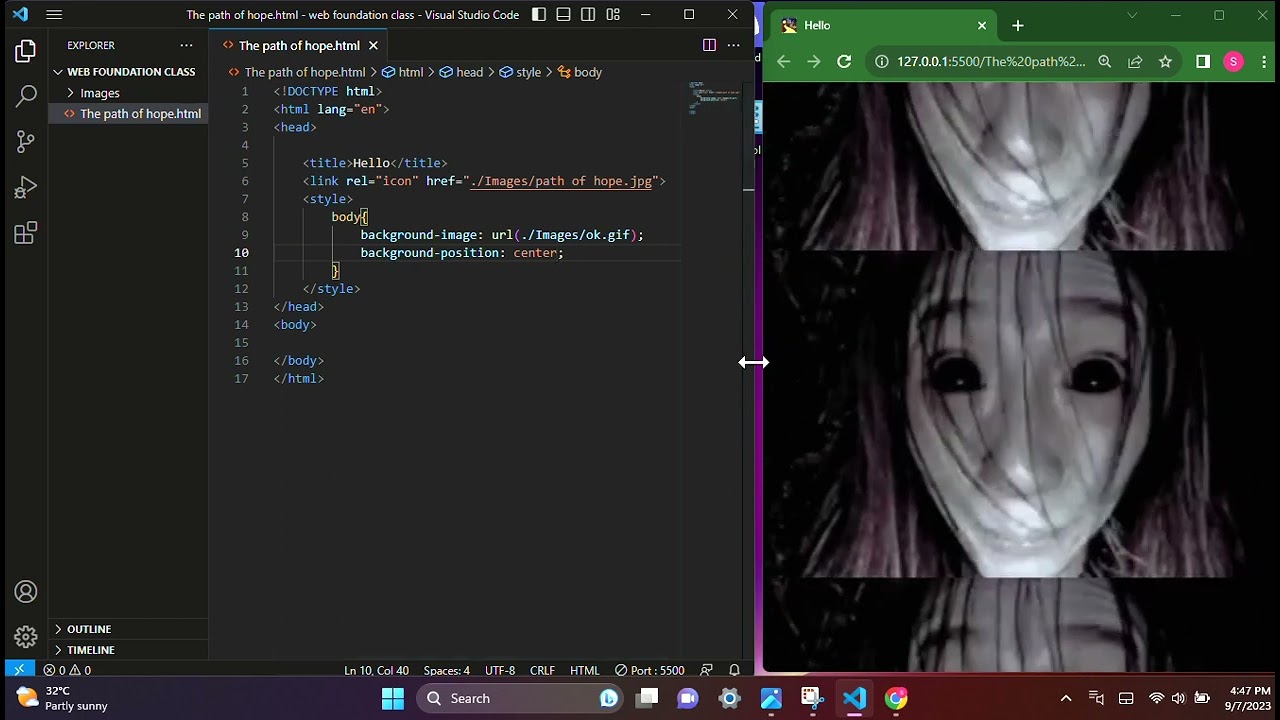Bookmark this page with the star icon
Image resolution: width=1280 pixels, height=720 pixels.
click(x=1165, y=62)
